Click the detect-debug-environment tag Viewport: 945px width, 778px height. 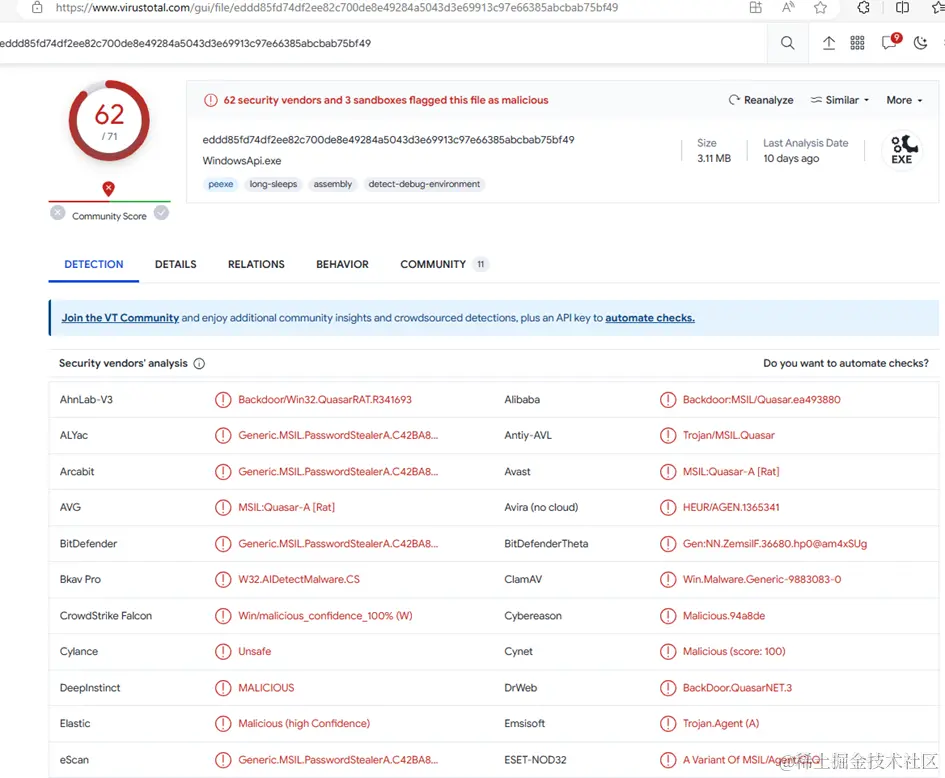coord(424,184)
